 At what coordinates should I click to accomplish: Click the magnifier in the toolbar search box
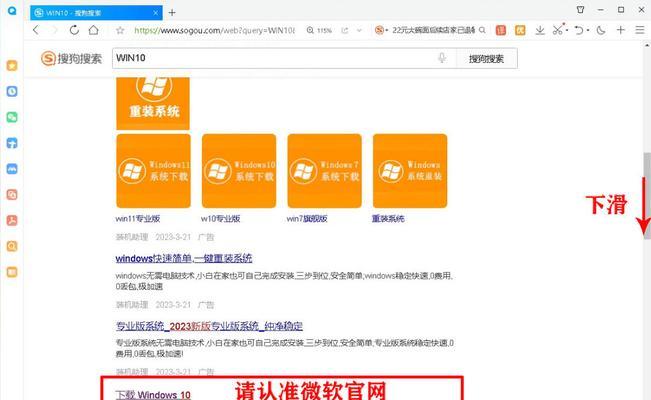click(x=482, y=30)
